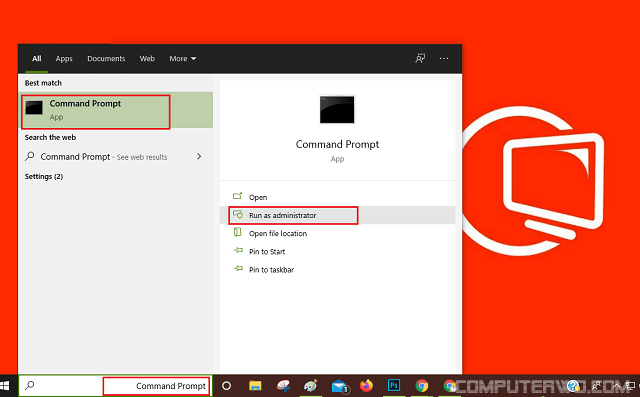640x397 pixels.
Task: Launch Firefox from the taskbar
Action: pyautogui.click(x=367, y=385)
